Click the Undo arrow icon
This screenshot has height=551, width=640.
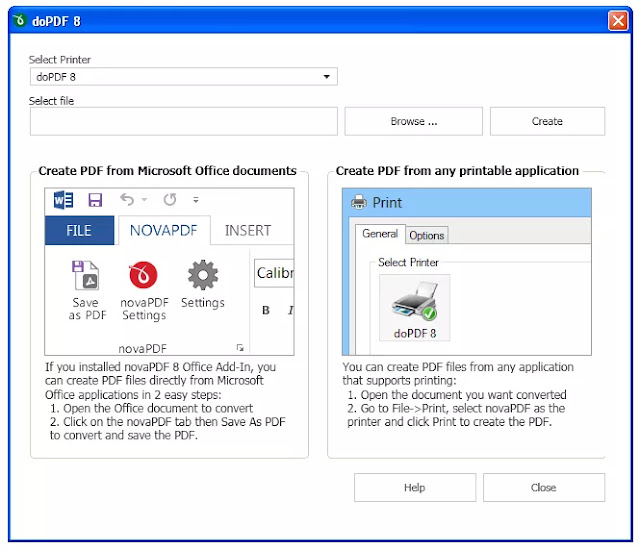tap(127, 200)
